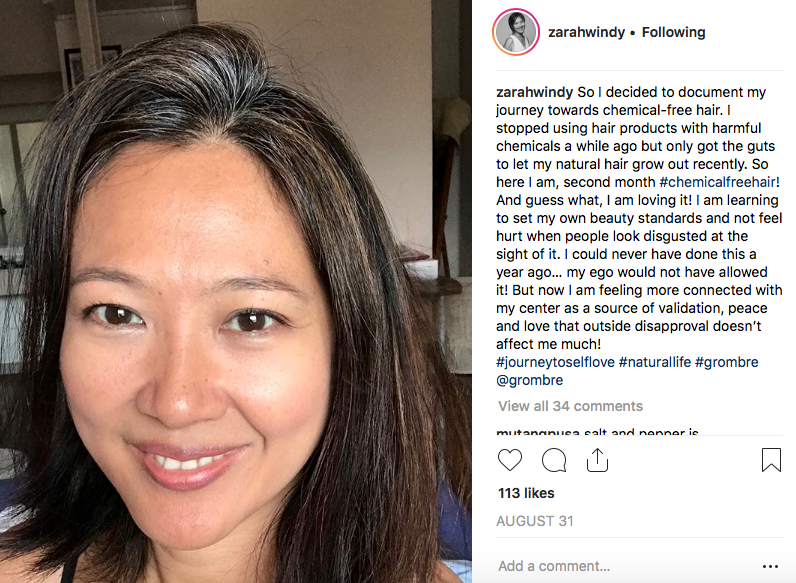Viewport: 796px width, 583px height.
Task: Visit the @grombre mentioned profile
Action: click(x=529, y=380)
